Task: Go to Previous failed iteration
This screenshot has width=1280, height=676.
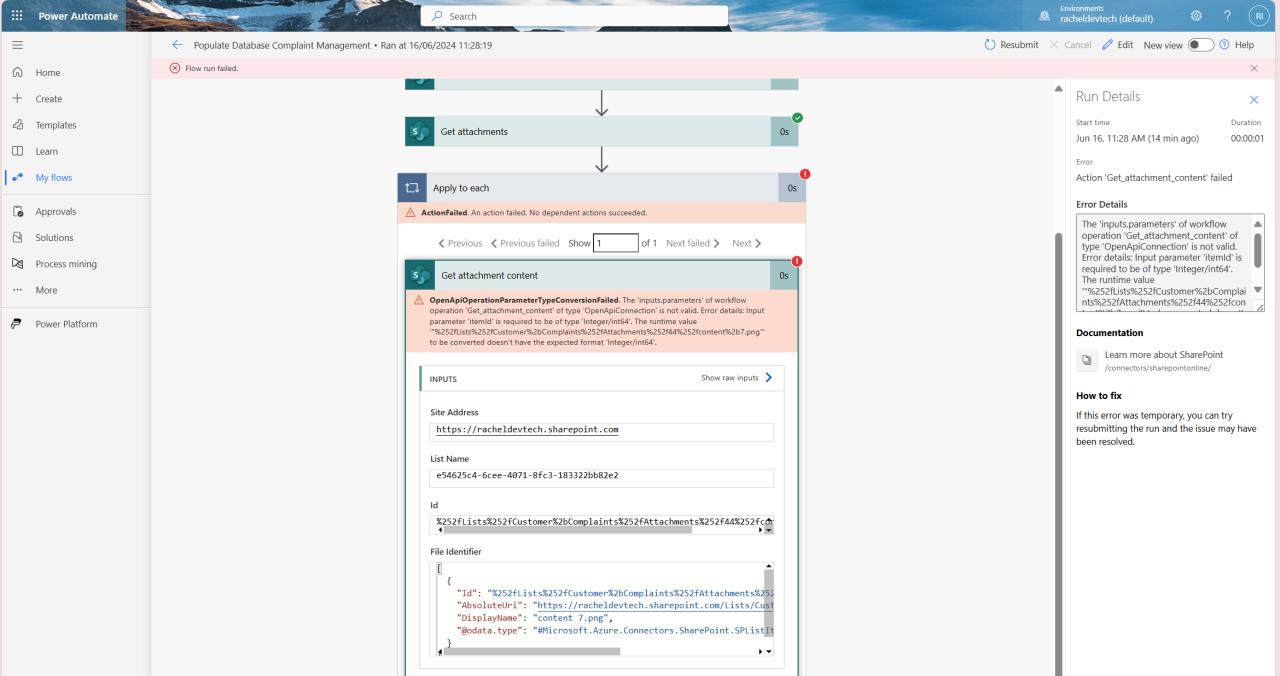Action: pos(524,243)
